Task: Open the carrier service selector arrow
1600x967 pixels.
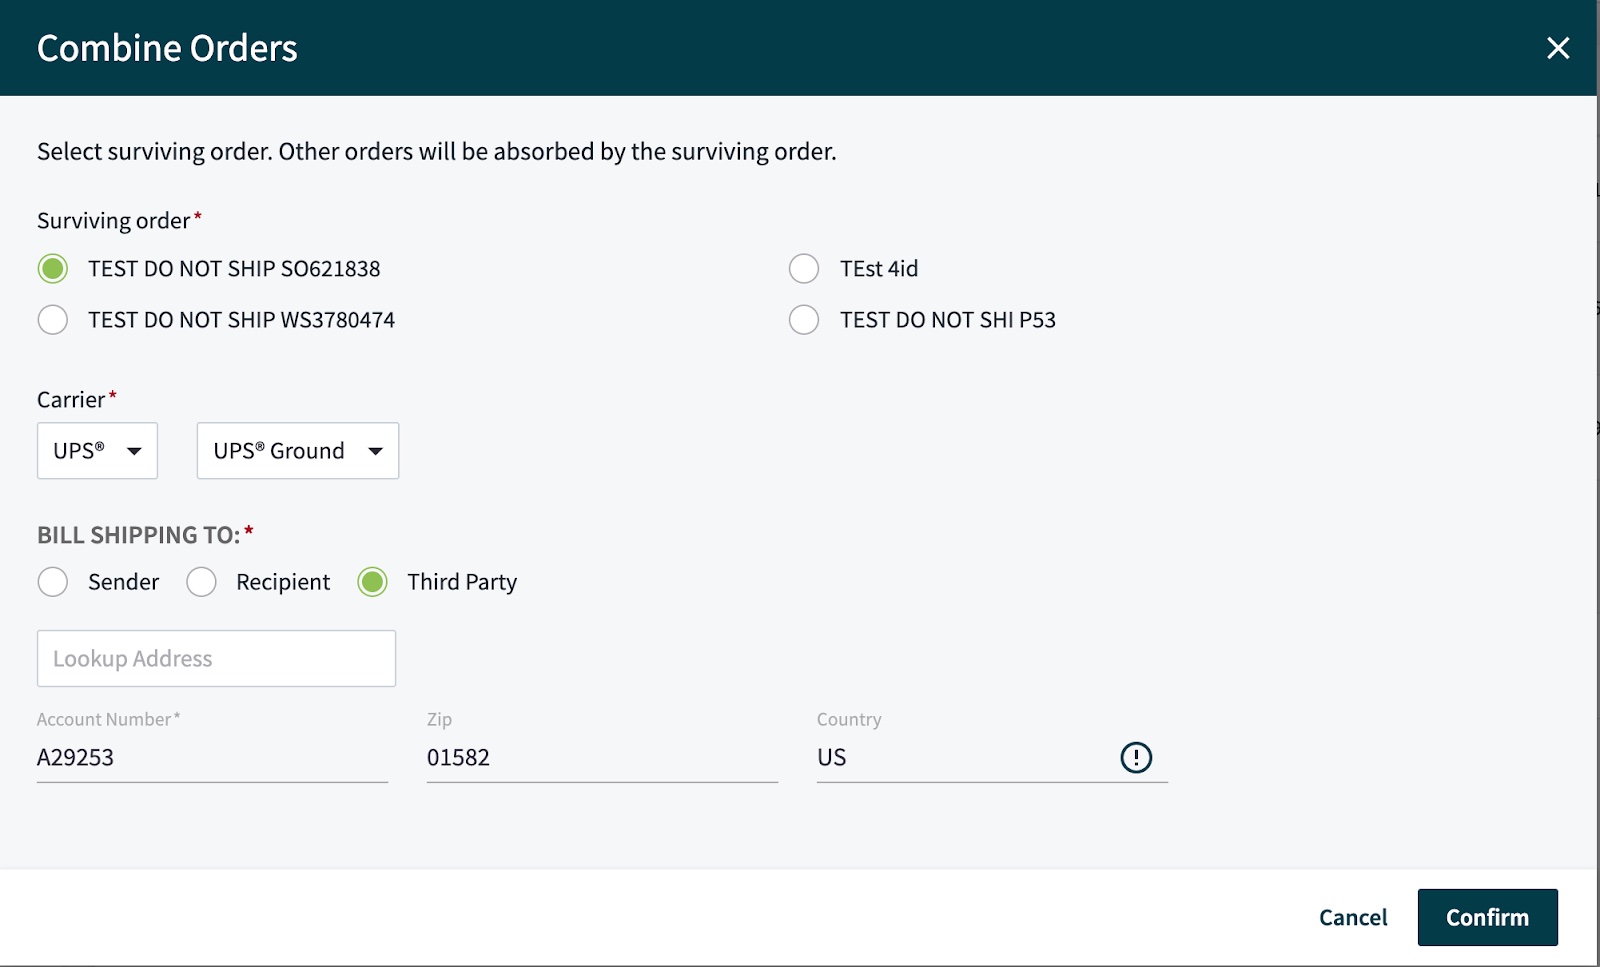Action: [x=375, y=451]
